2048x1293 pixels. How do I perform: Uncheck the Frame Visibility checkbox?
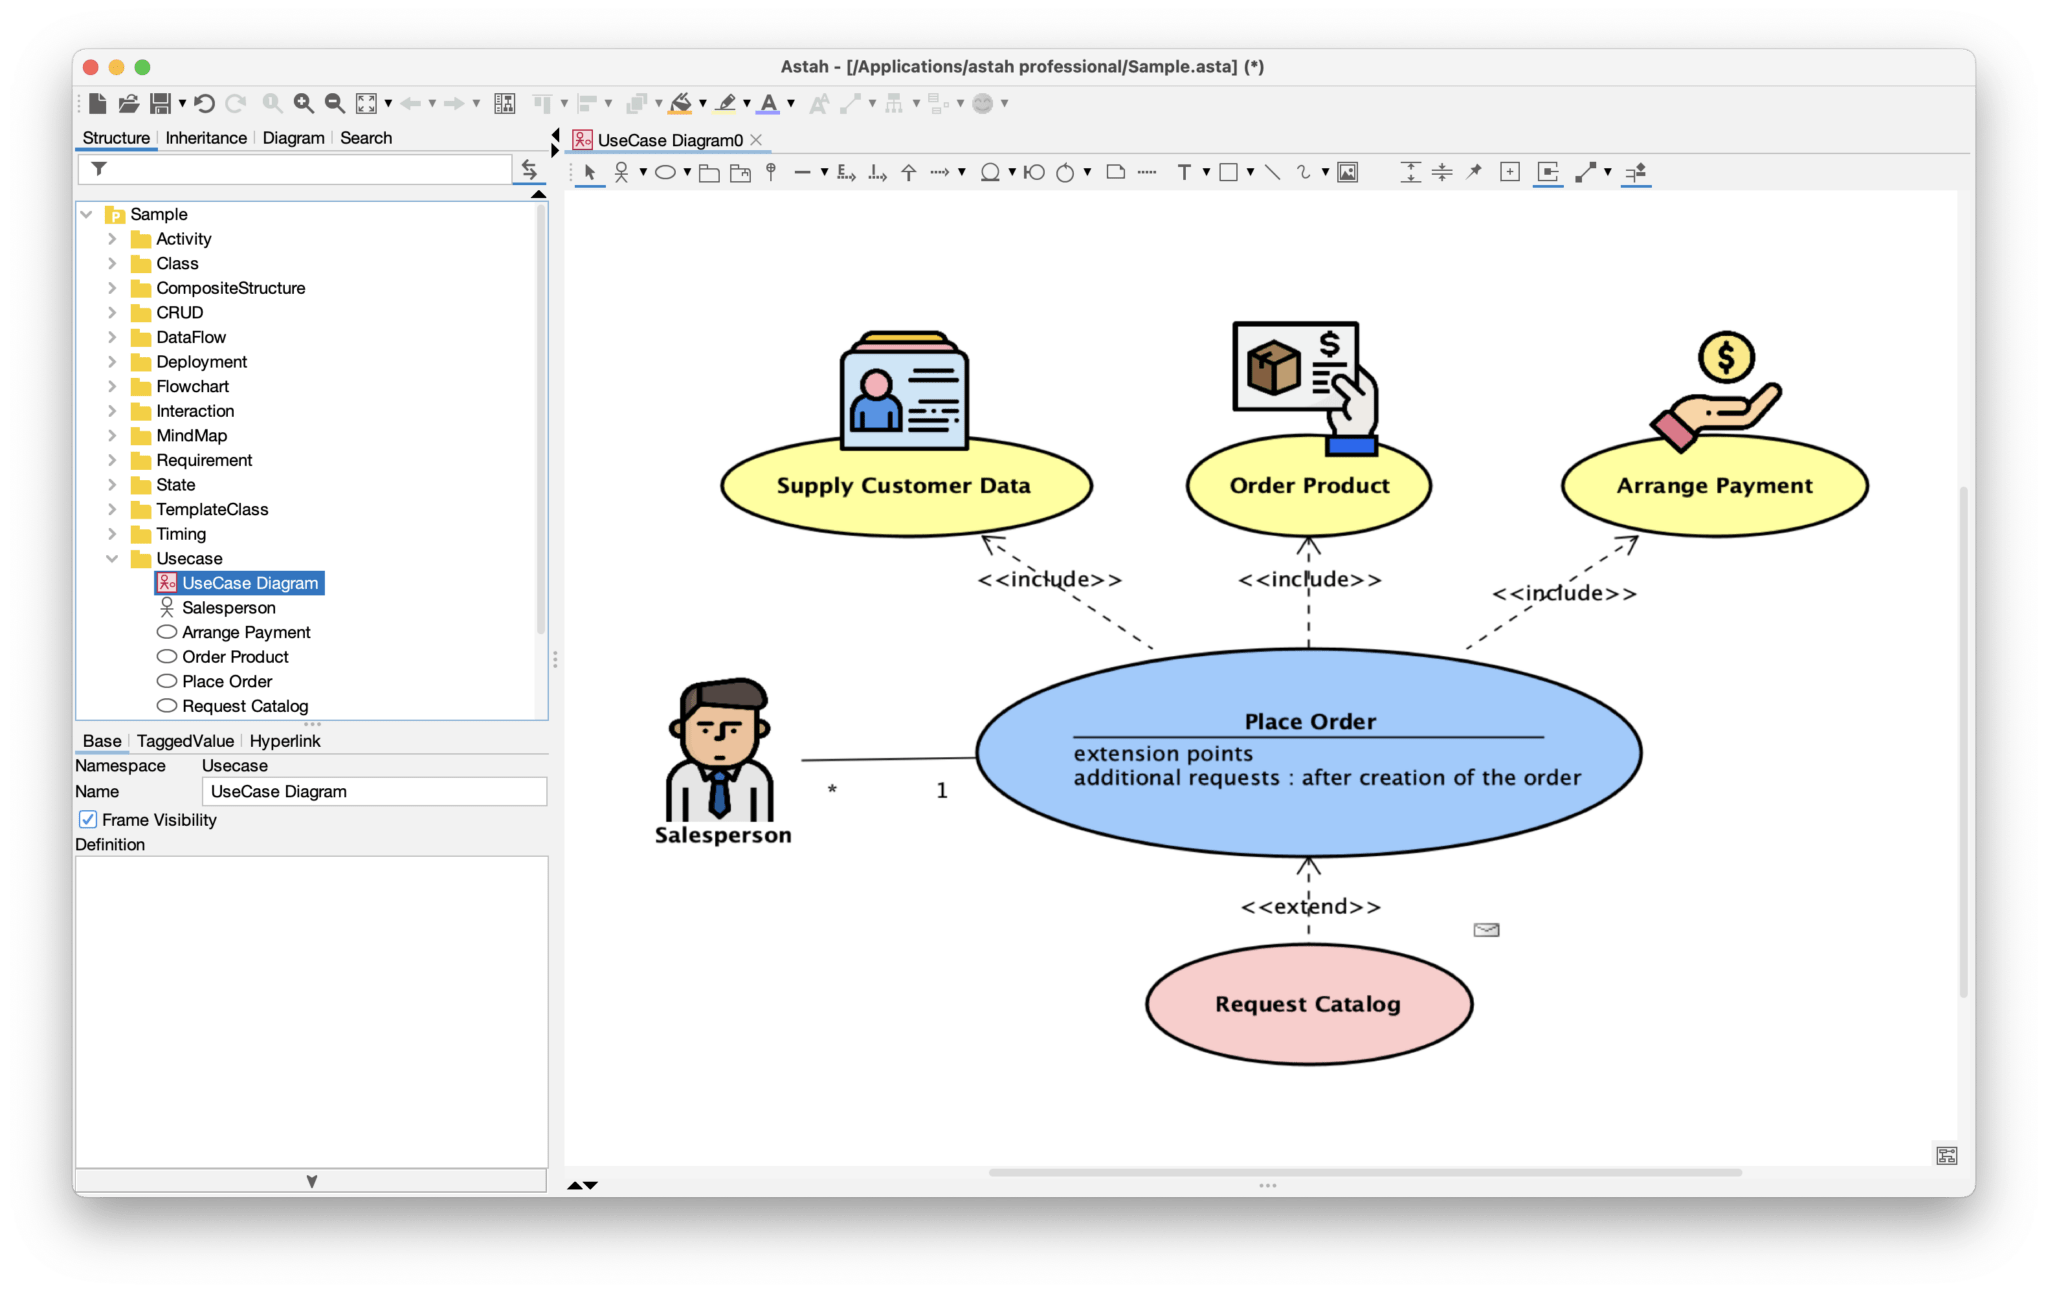[88, 819]
